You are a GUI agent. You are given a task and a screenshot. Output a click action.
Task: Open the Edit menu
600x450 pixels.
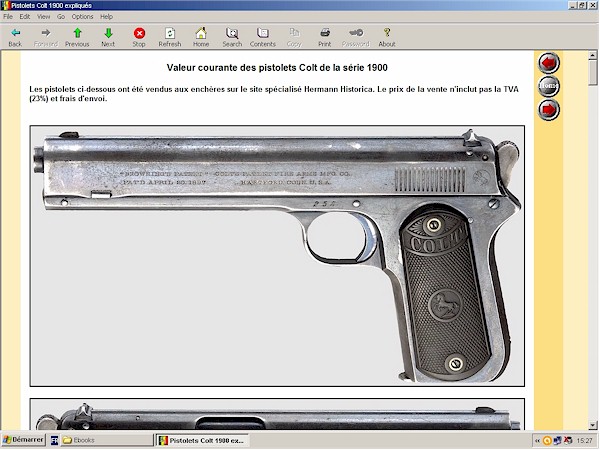[x=25, y=16]
